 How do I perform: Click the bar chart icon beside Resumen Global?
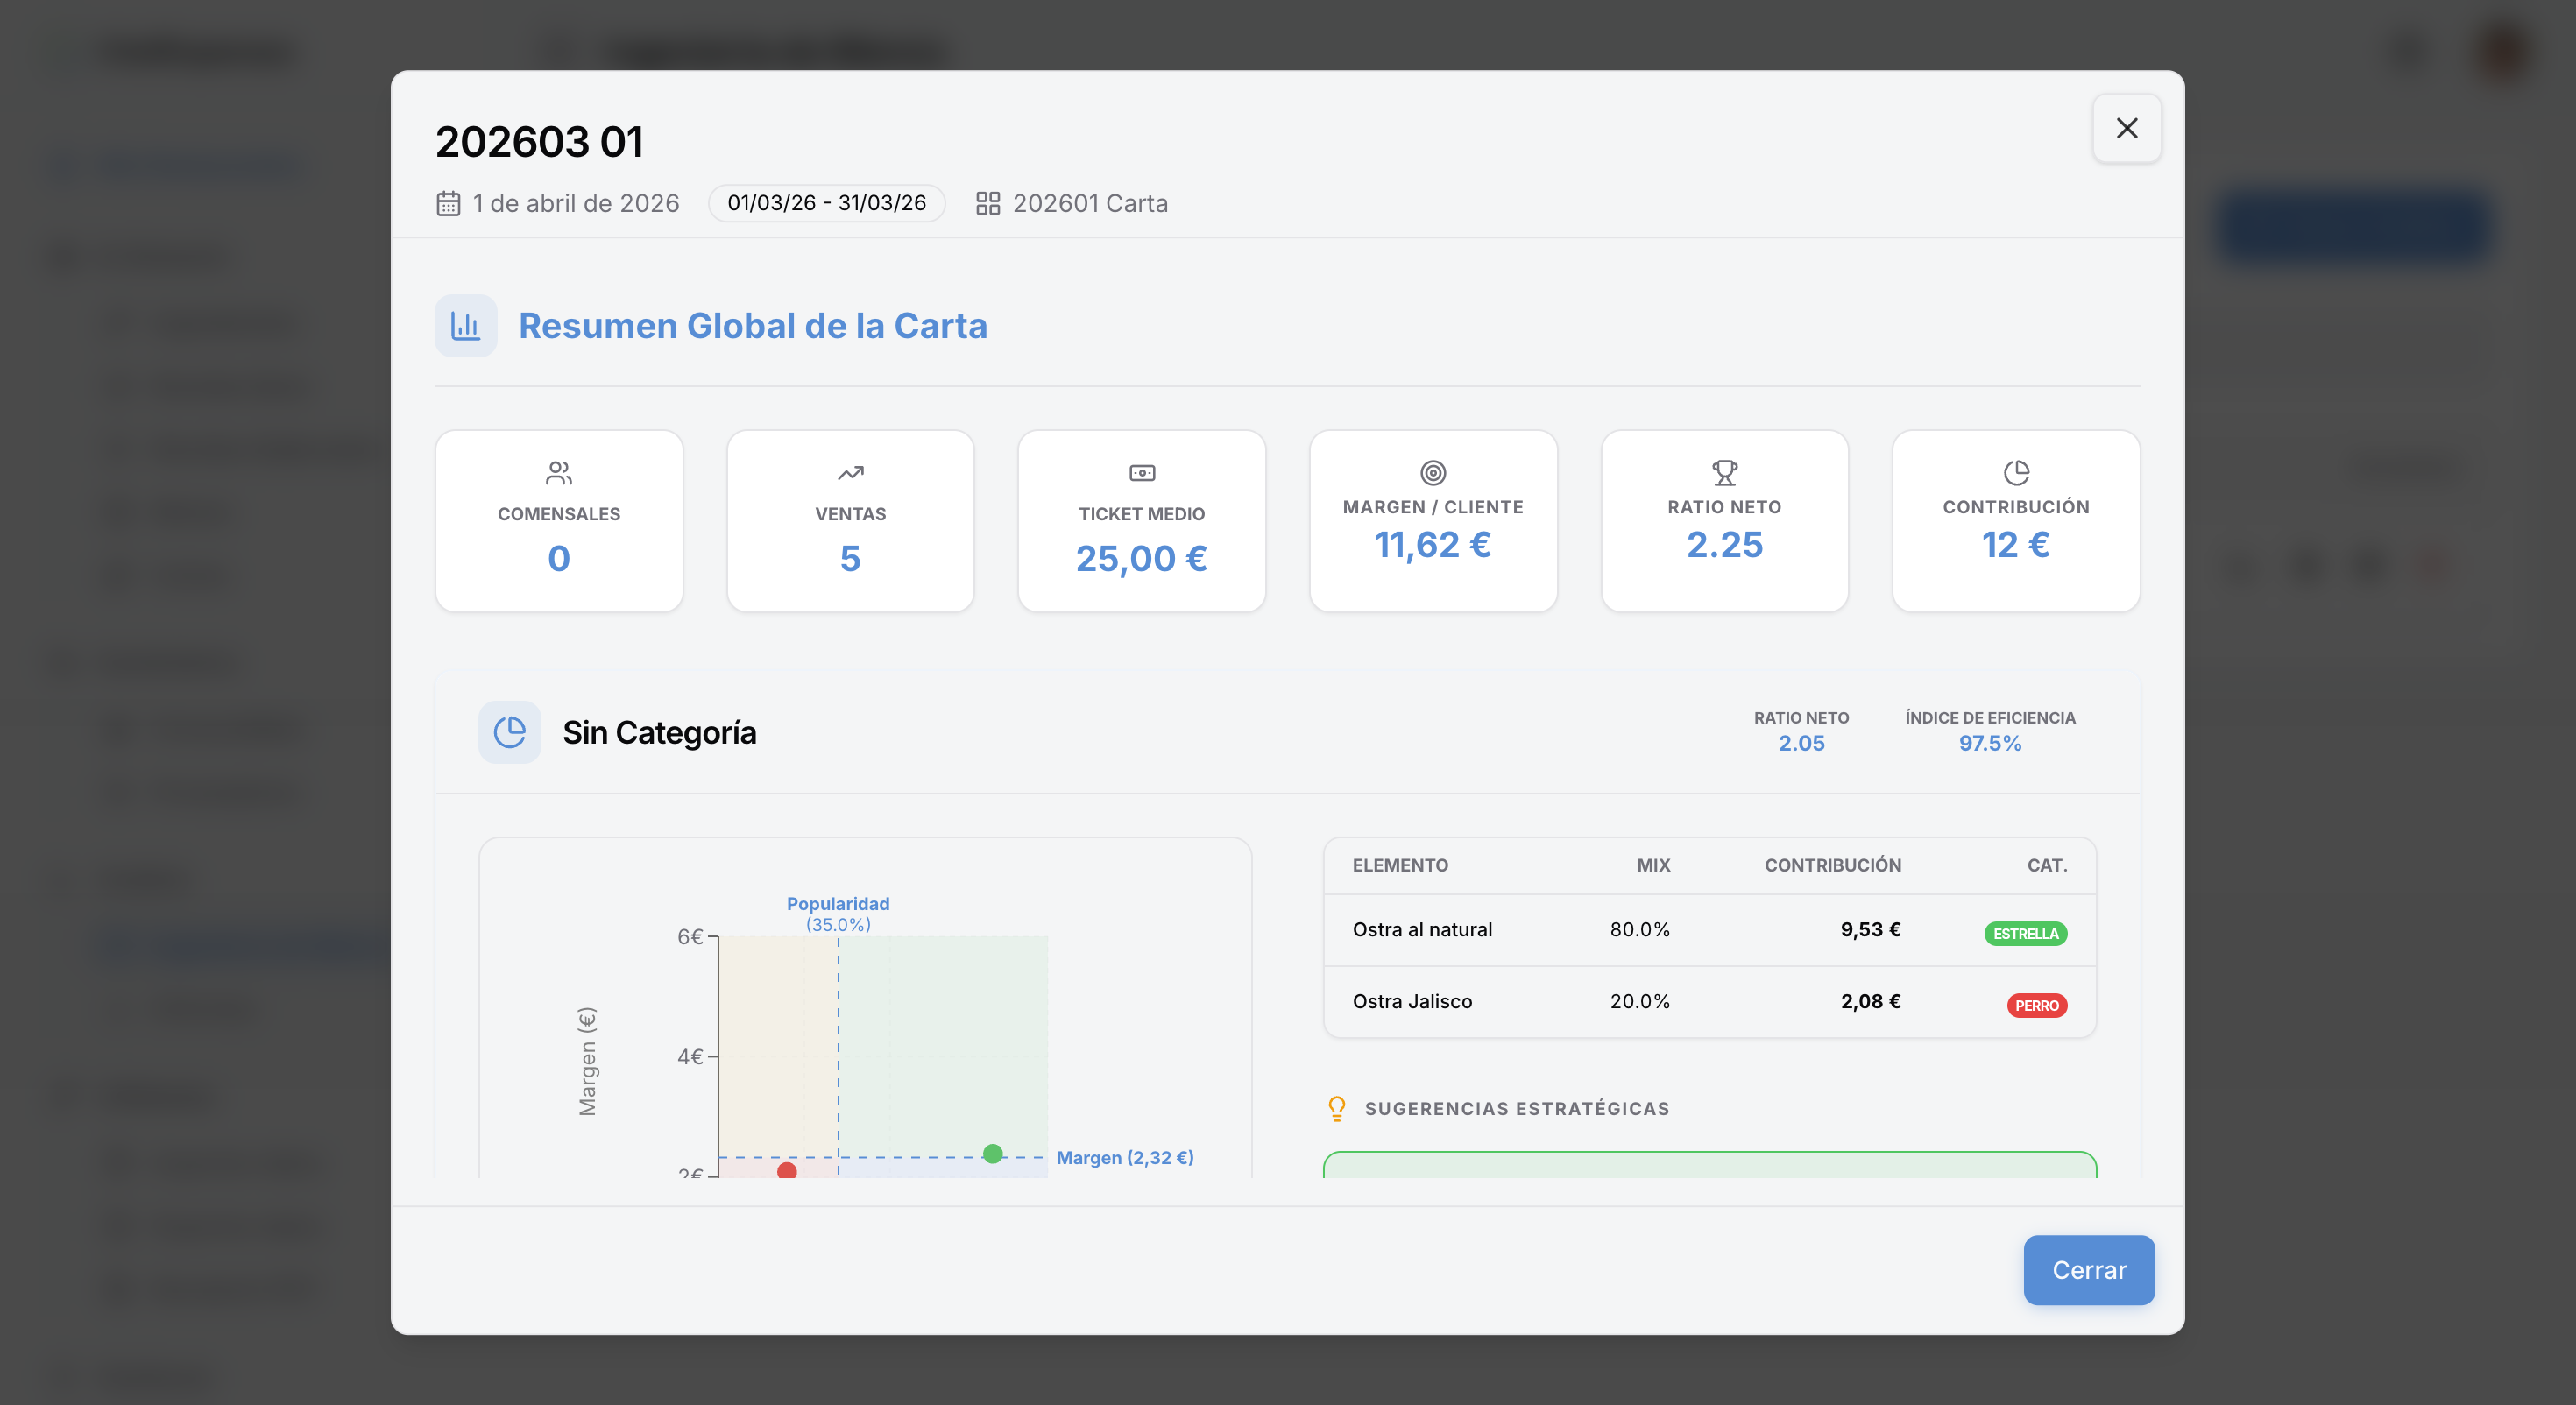click(x=465, y=326)
